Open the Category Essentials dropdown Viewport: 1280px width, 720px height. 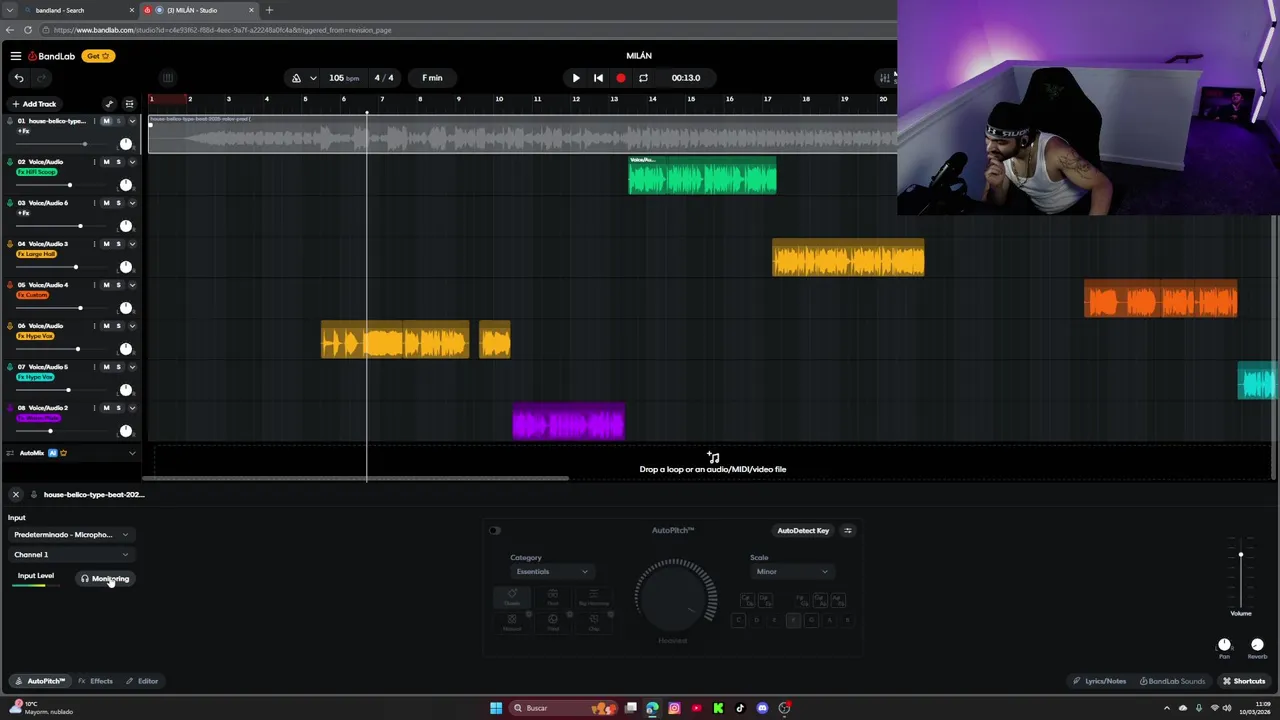551,572
